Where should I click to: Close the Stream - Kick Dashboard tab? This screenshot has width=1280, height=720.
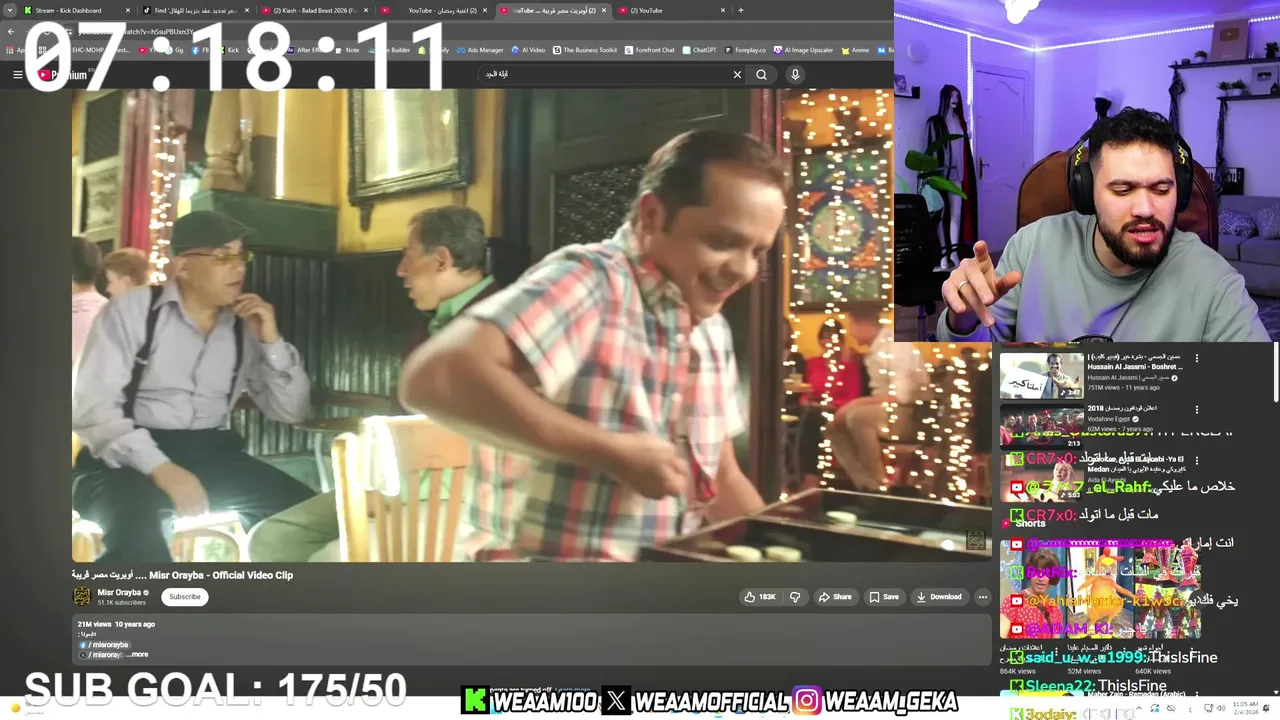pyautogui.click(x=128, y=11)
